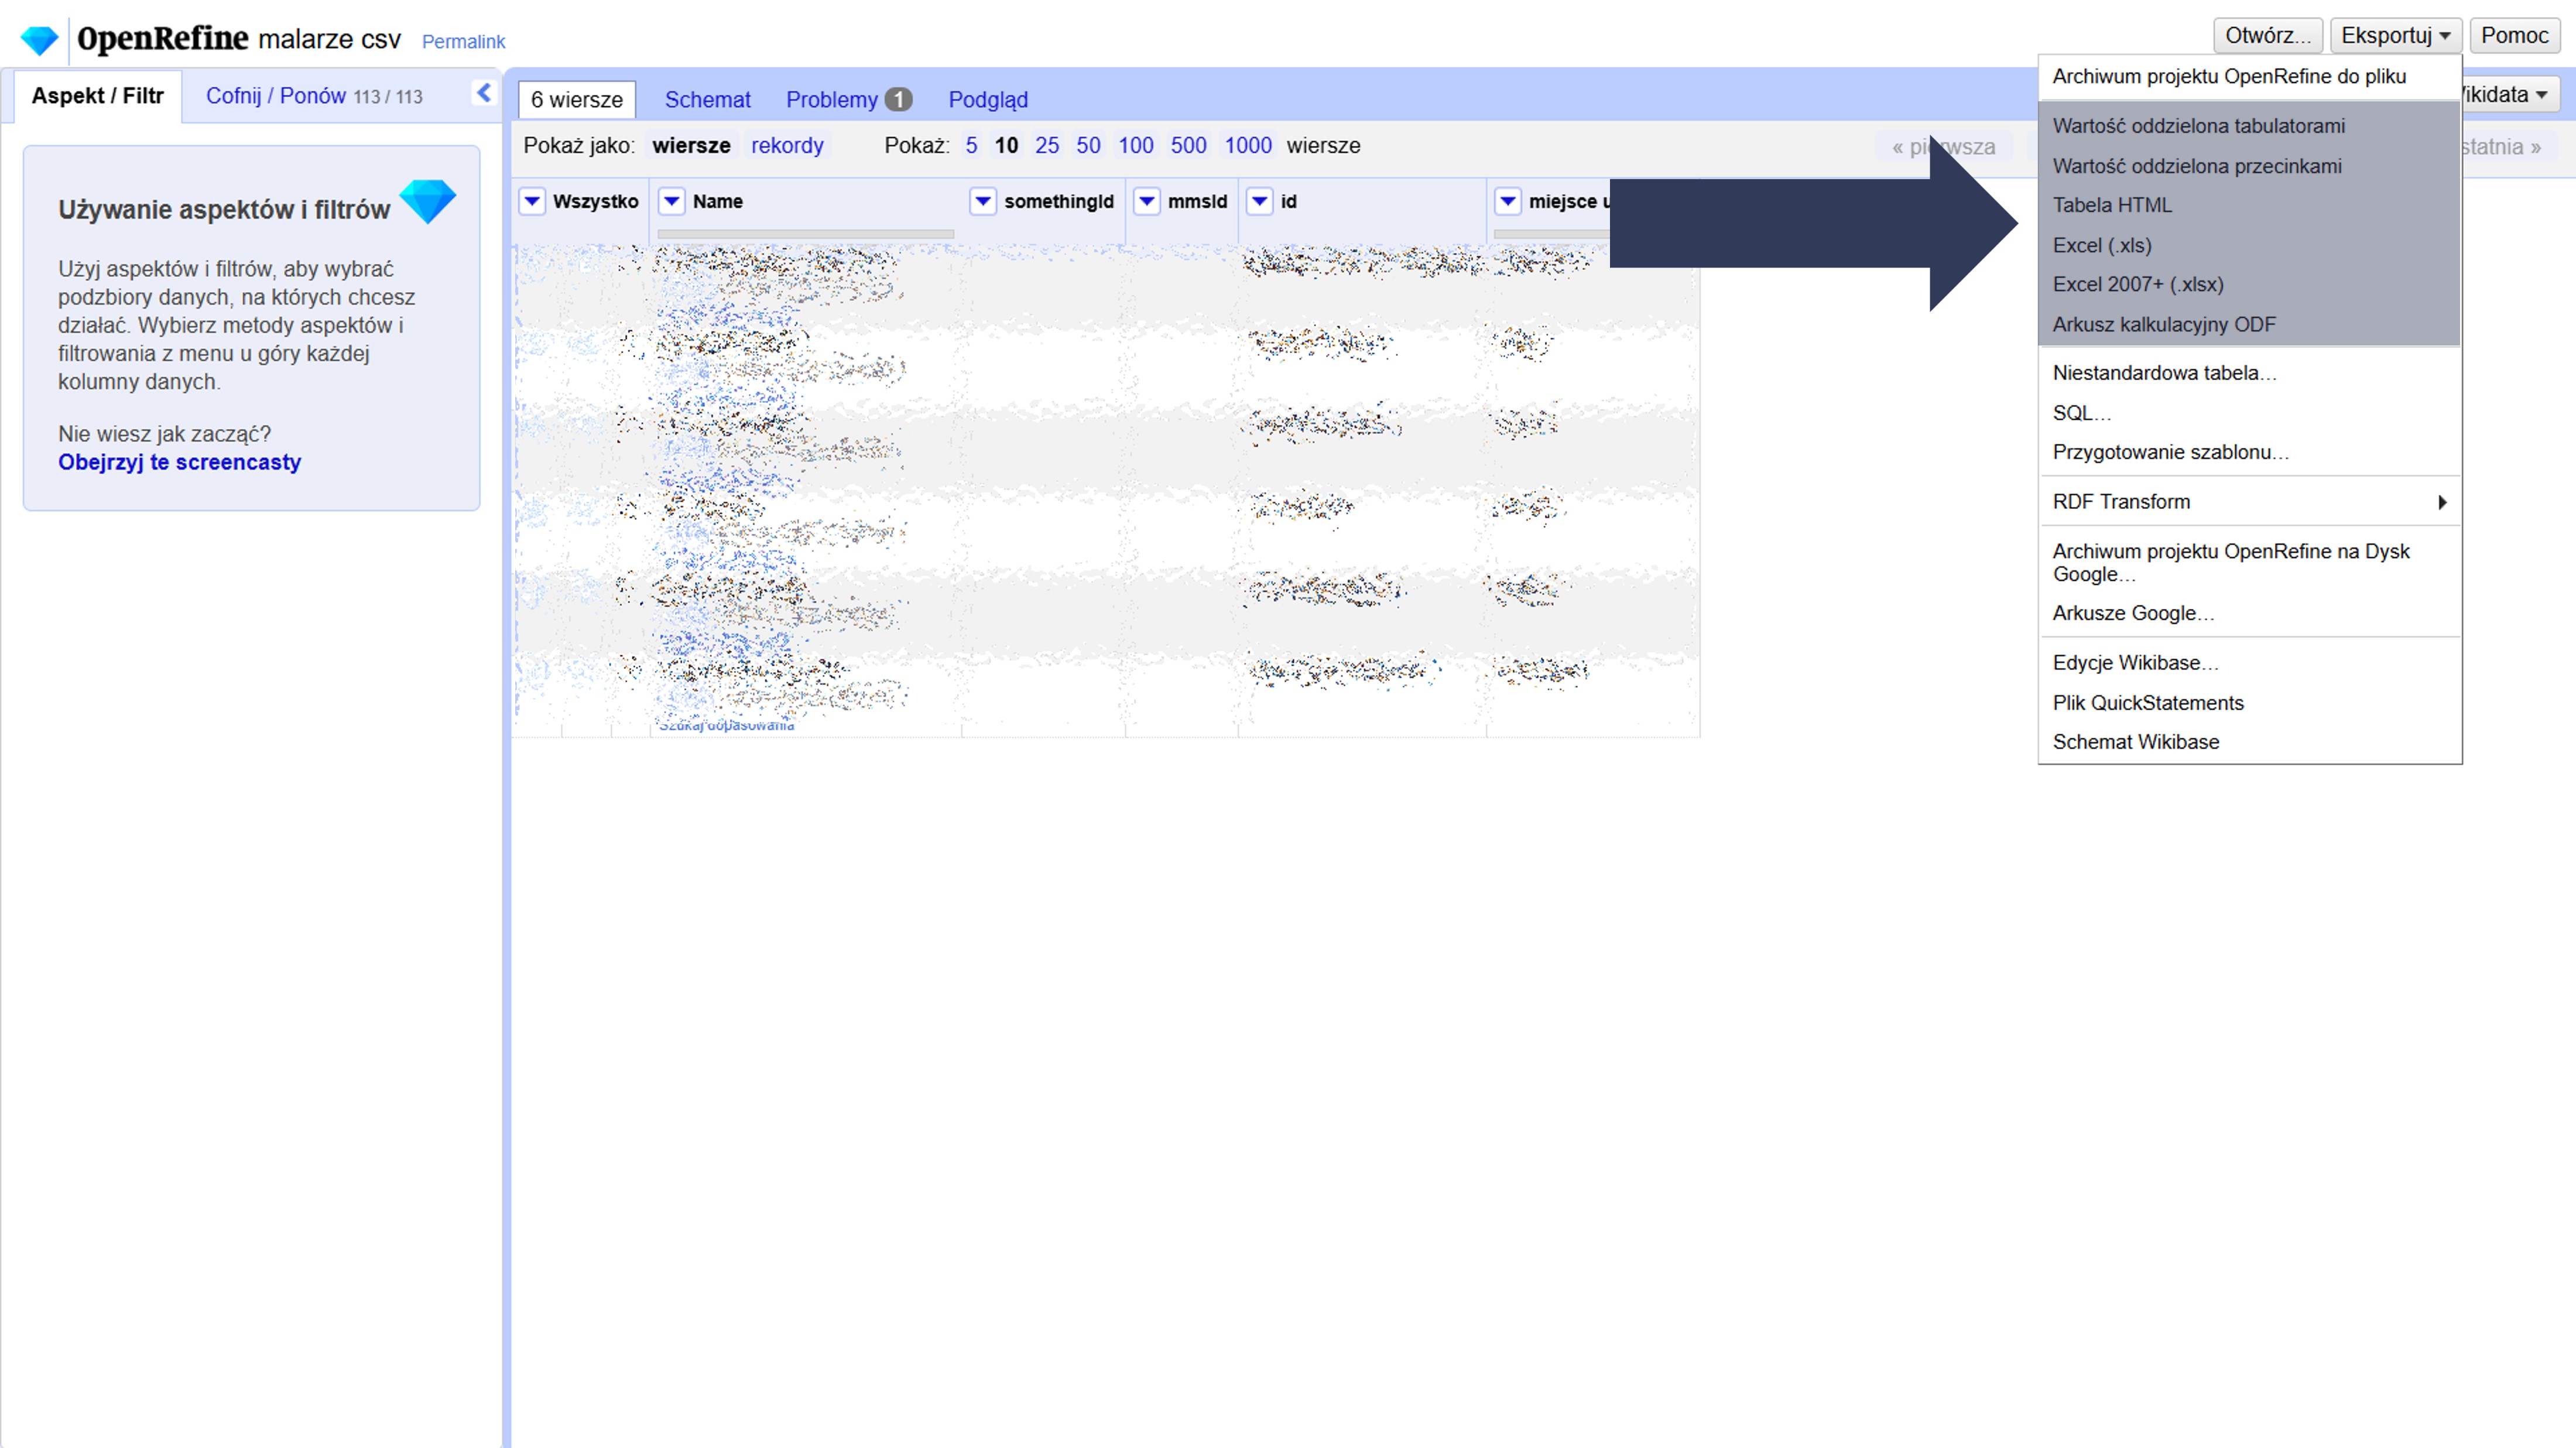2576x1448 pixels.
Task: Choose Wartość oddzielona przecinkami export
Action: pyautogui.click(x=2197, y=166)
